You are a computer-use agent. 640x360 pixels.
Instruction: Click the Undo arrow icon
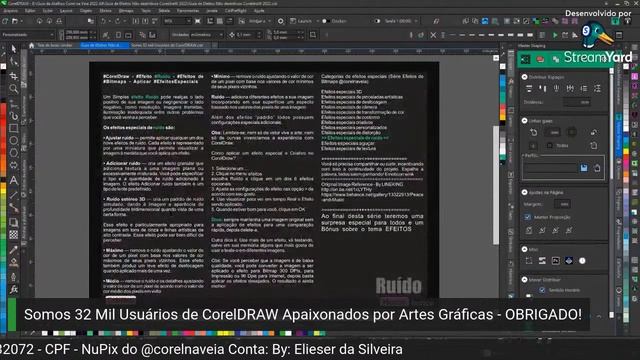tap(103, 21)
